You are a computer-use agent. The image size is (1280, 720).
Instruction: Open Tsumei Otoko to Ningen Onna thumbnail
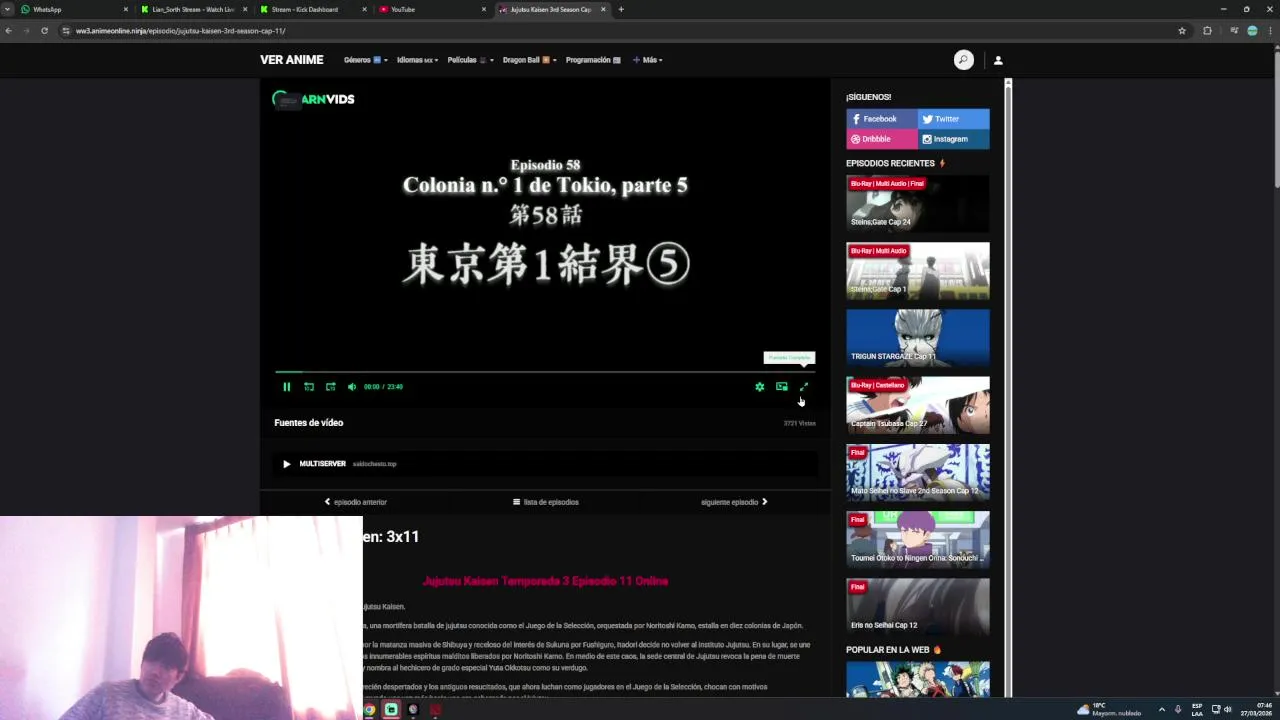[918, 540]
